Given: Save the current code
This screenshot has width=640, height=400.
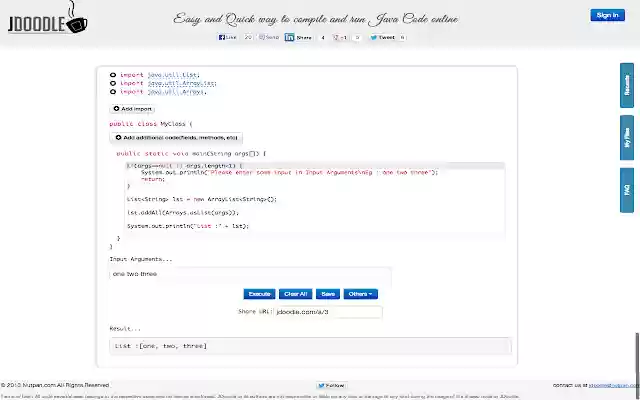Looking at the screenshot, I should 328,294.
